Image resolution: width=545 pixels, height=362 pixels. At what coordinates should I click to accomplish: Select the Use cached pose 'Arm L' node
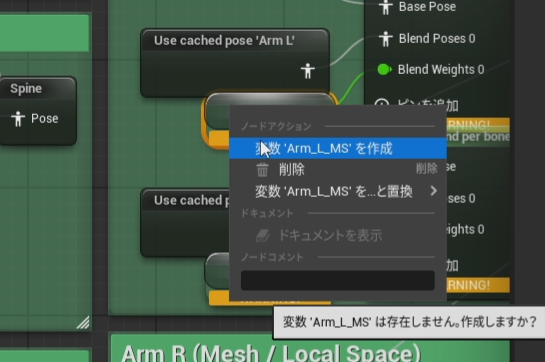coord(235,41)
